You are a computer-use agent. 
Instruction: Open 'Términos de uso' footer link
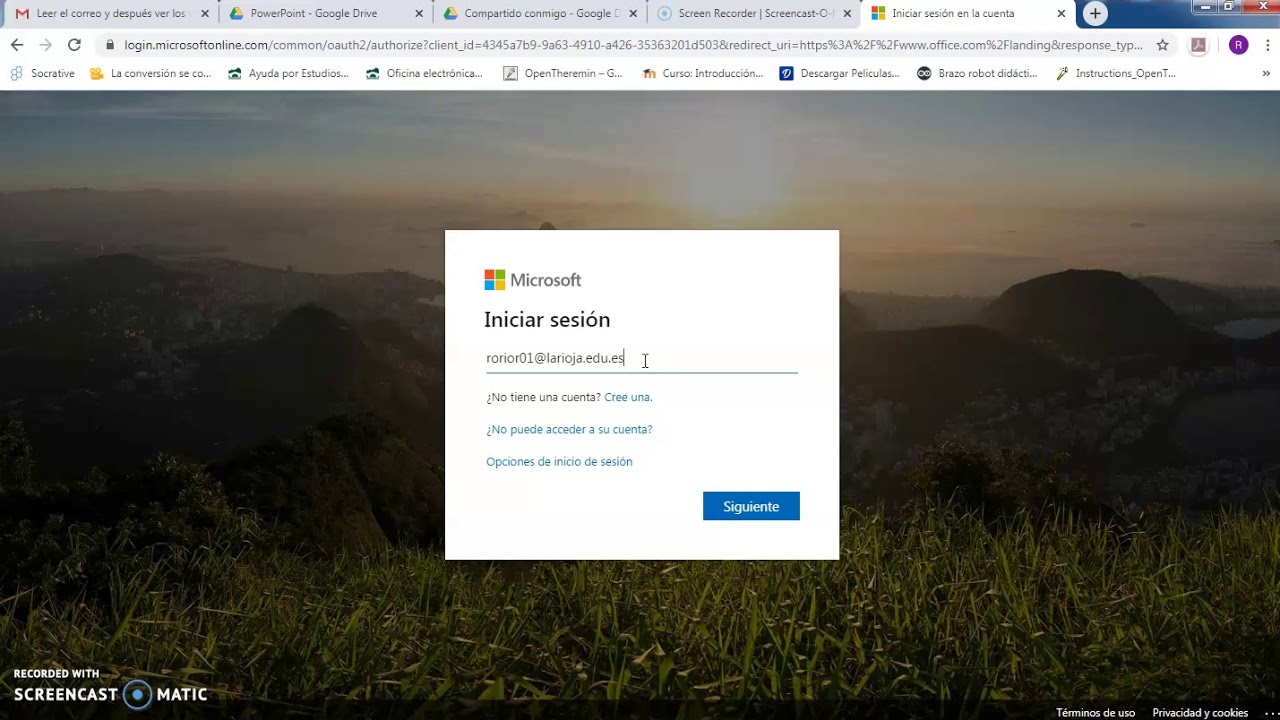(1095, 713)
